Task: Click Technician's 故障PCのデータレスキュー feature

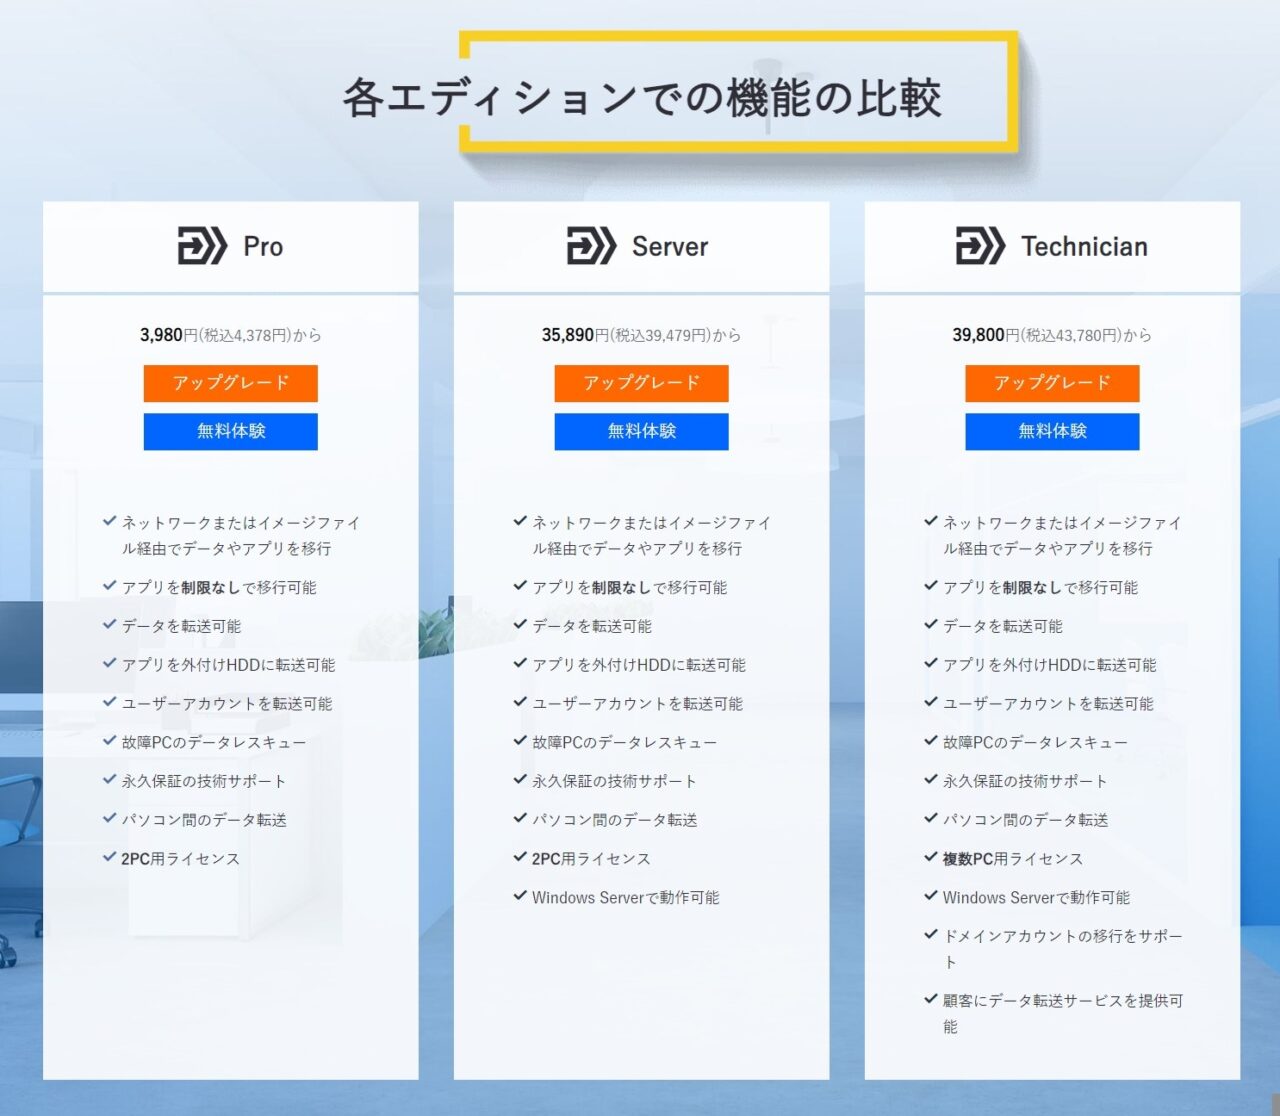Action: click(x=1035, y=743)
